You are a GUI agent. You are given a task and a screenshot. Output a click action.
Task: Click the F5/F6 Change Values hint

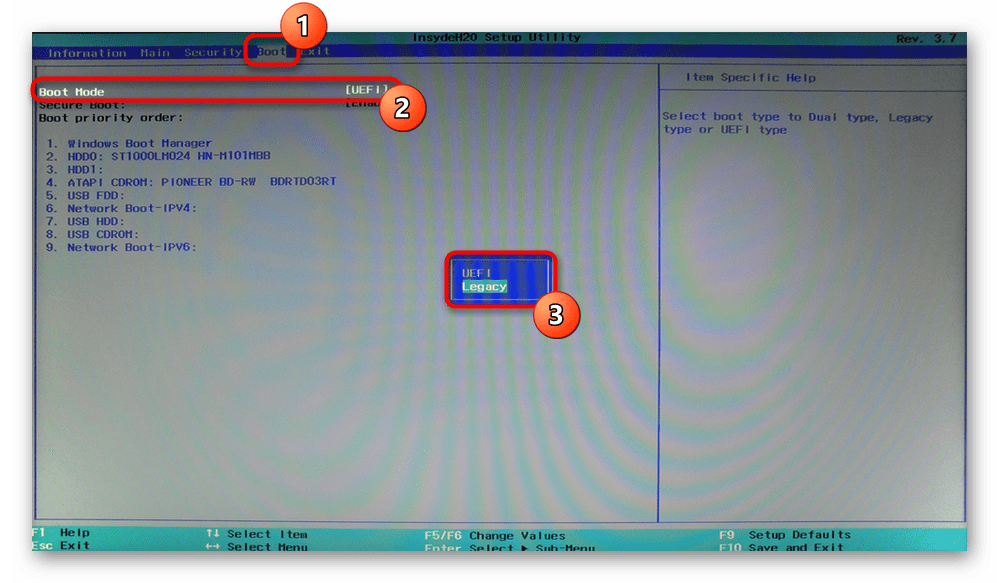pyautogui.click(x=495, y=536)
